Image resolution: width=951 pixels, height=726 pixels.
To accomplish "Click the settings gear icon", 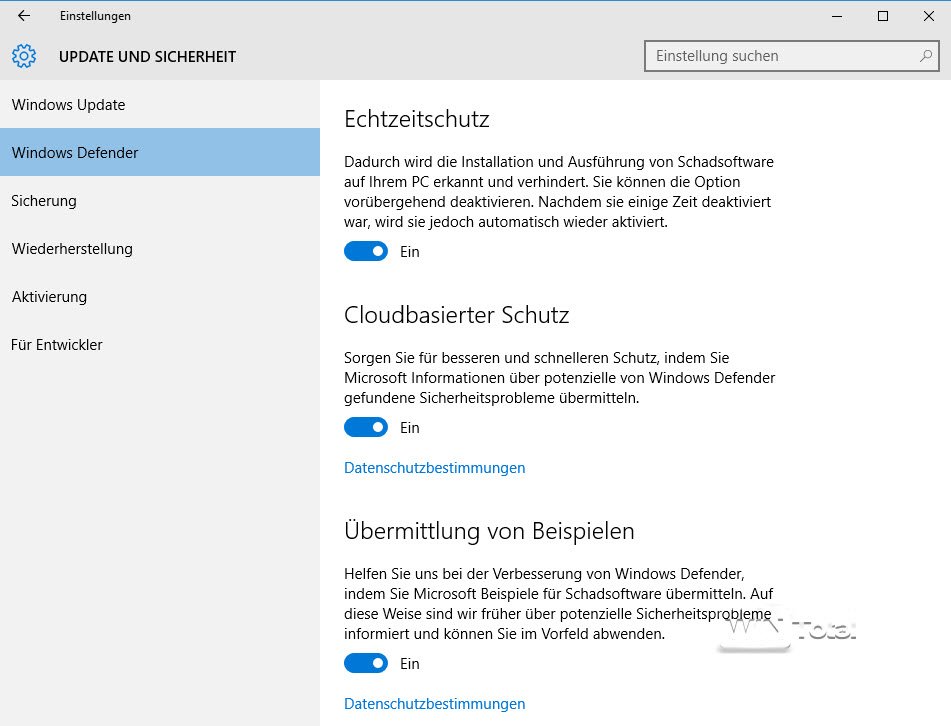I will (x=24, y=56).
